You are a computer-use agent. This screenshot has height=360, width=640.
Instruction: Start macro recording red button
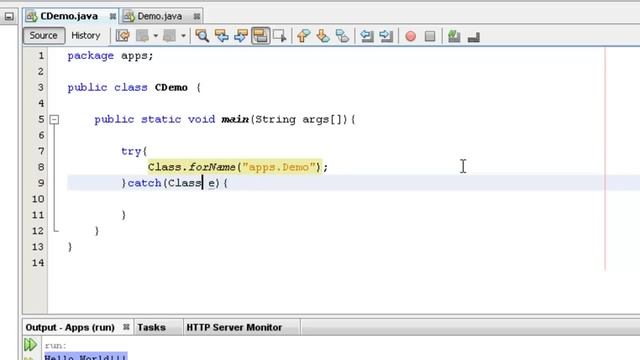[x=411, y=36]
